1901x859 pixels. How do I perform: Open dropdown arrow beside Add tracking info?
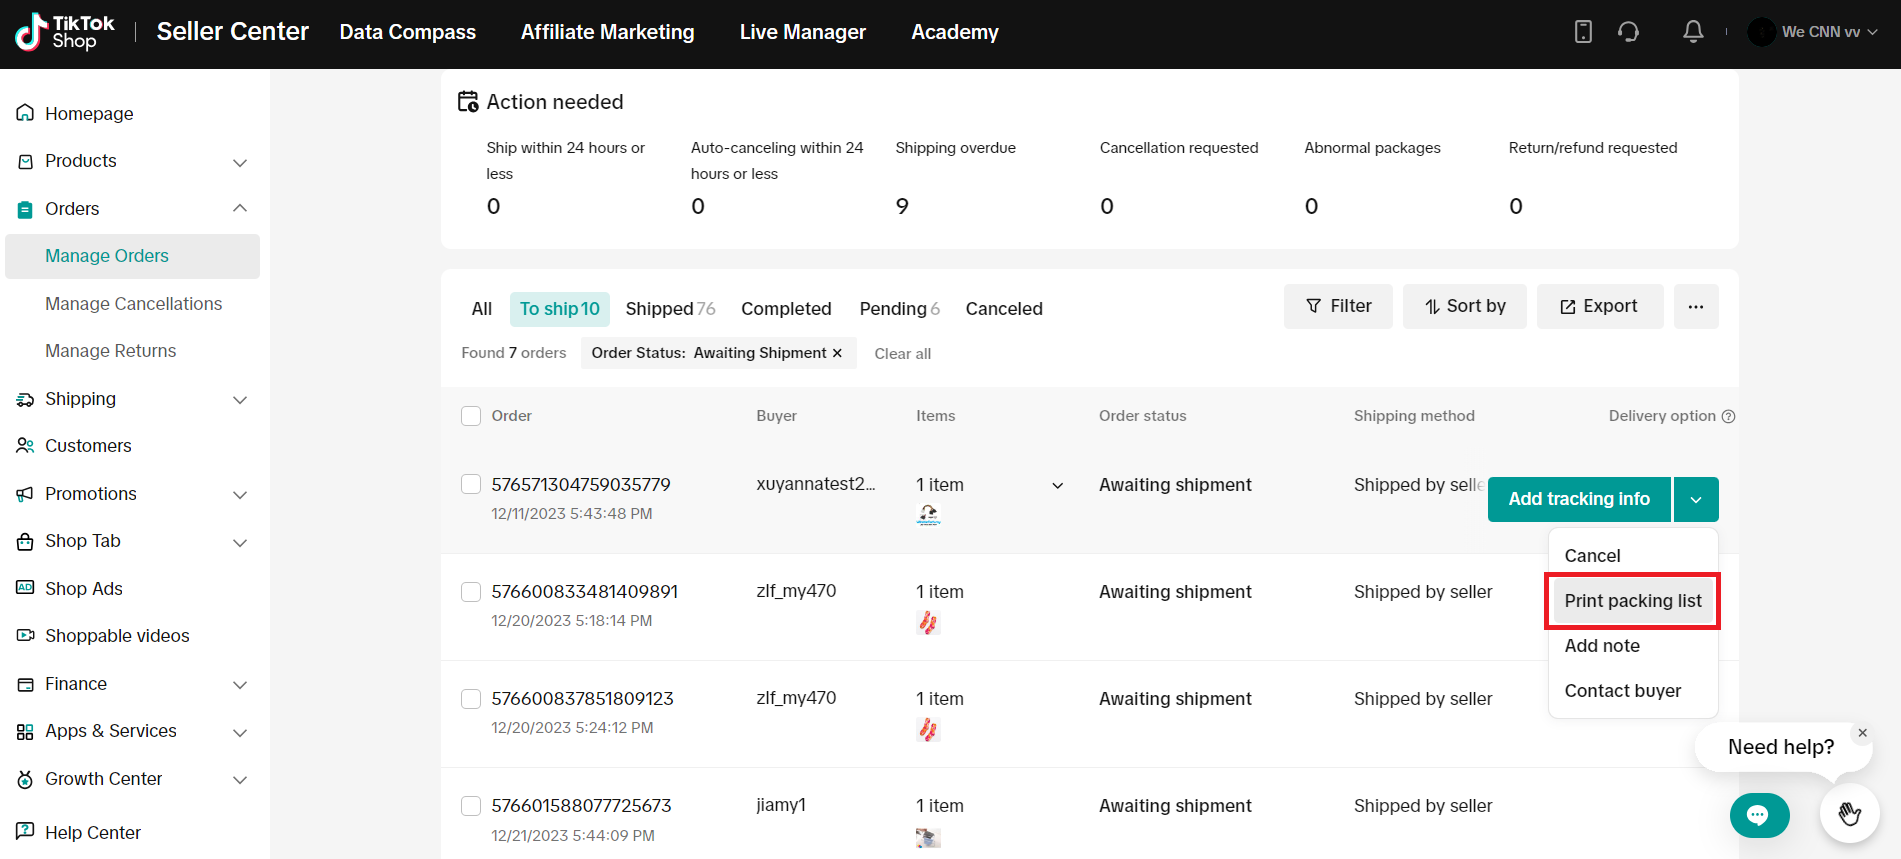pos(1695,499)
